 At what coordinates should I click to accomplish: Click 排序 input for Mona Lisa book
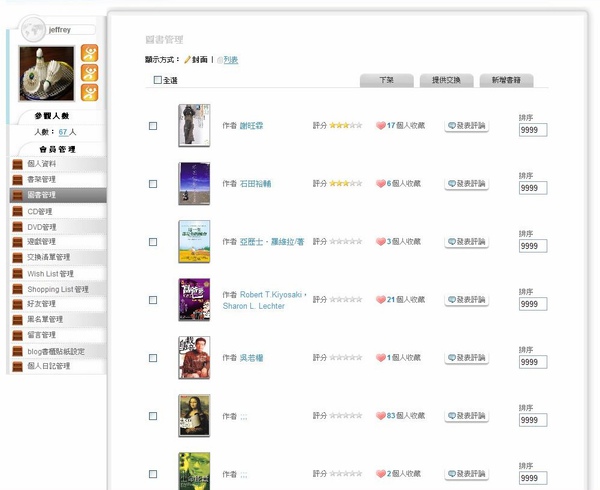coord(533,420)
